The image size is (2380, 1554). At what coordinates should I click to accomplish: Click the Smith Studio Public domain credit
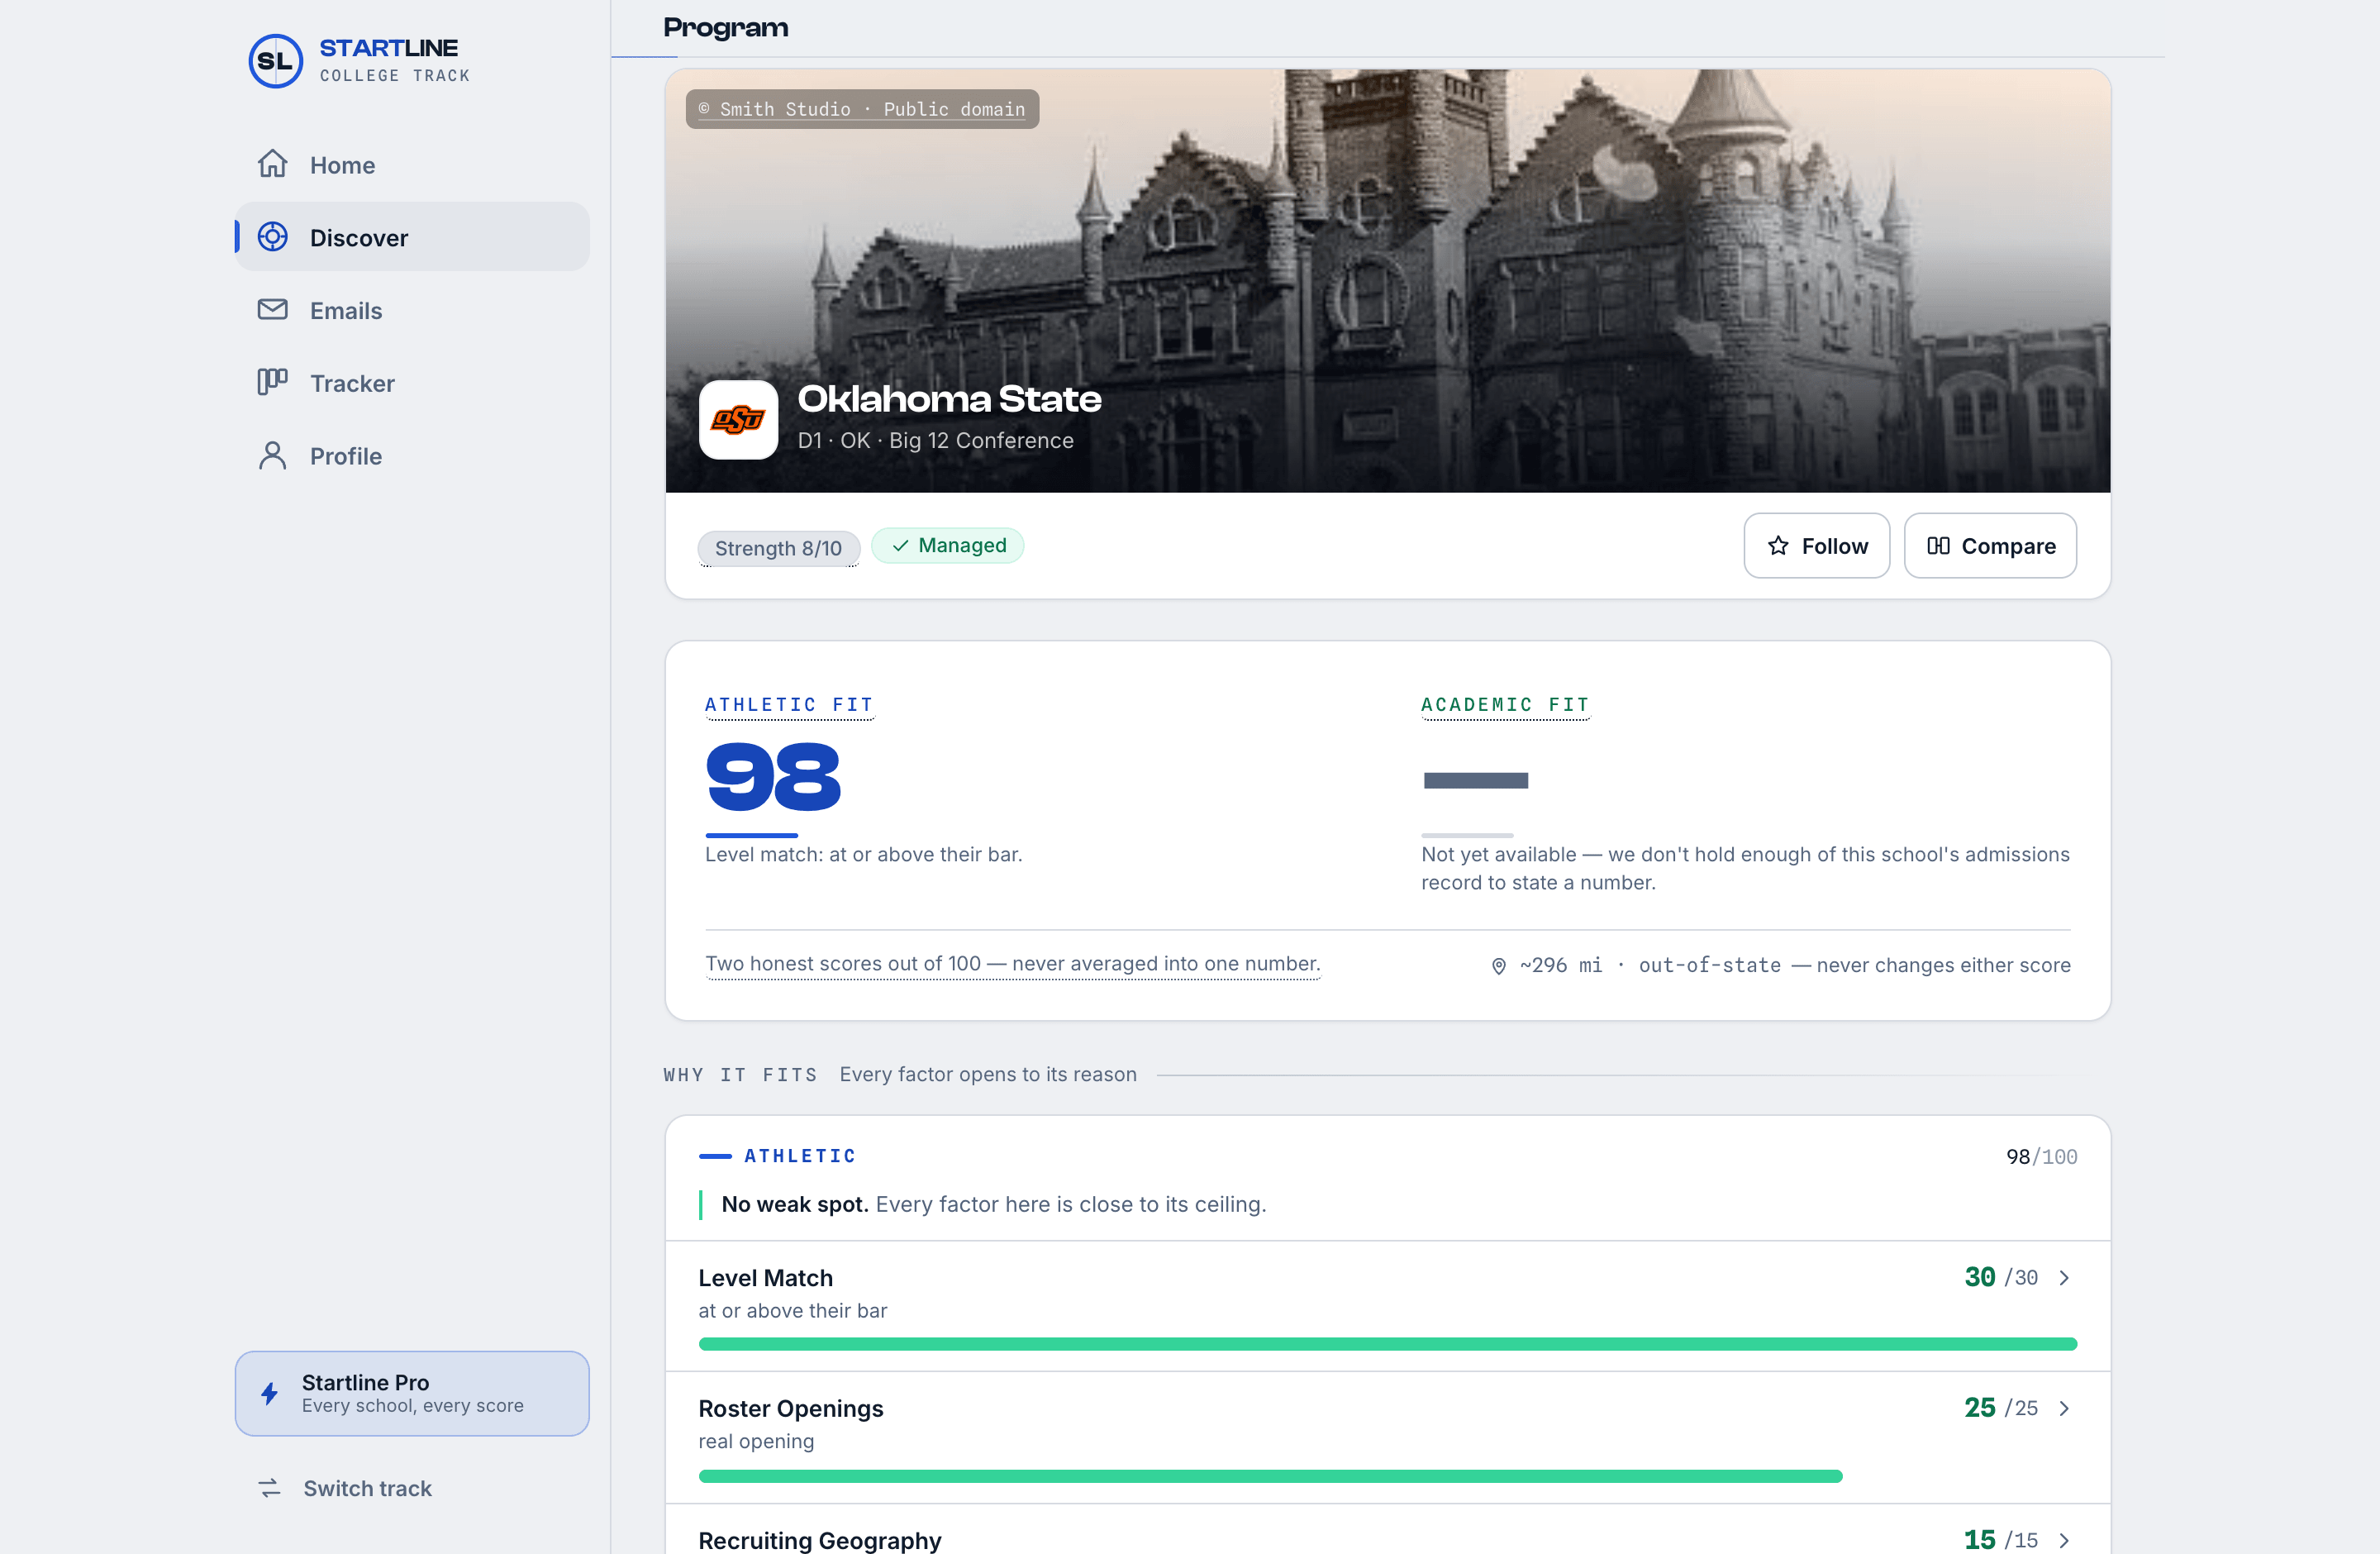[862, 109]
